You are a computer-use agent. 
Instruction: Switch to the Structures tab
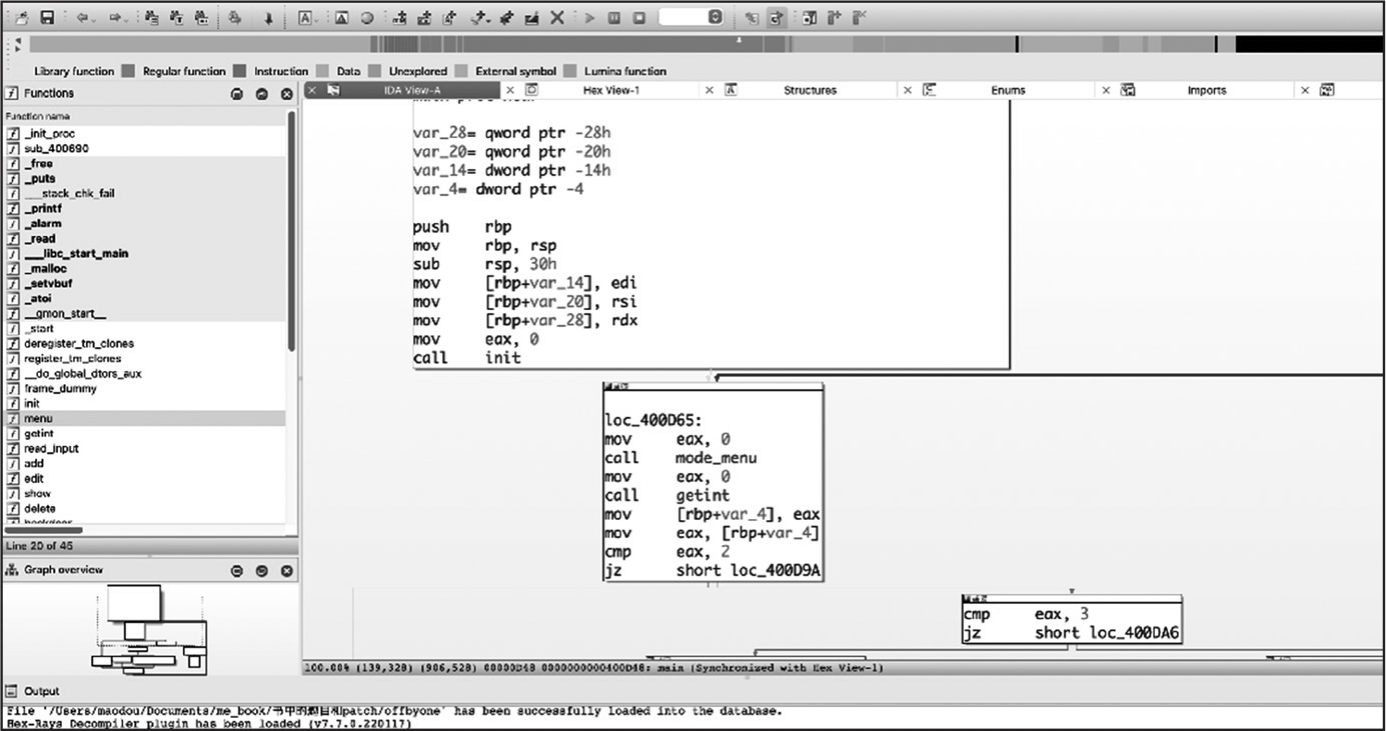(x=809, y=90)
